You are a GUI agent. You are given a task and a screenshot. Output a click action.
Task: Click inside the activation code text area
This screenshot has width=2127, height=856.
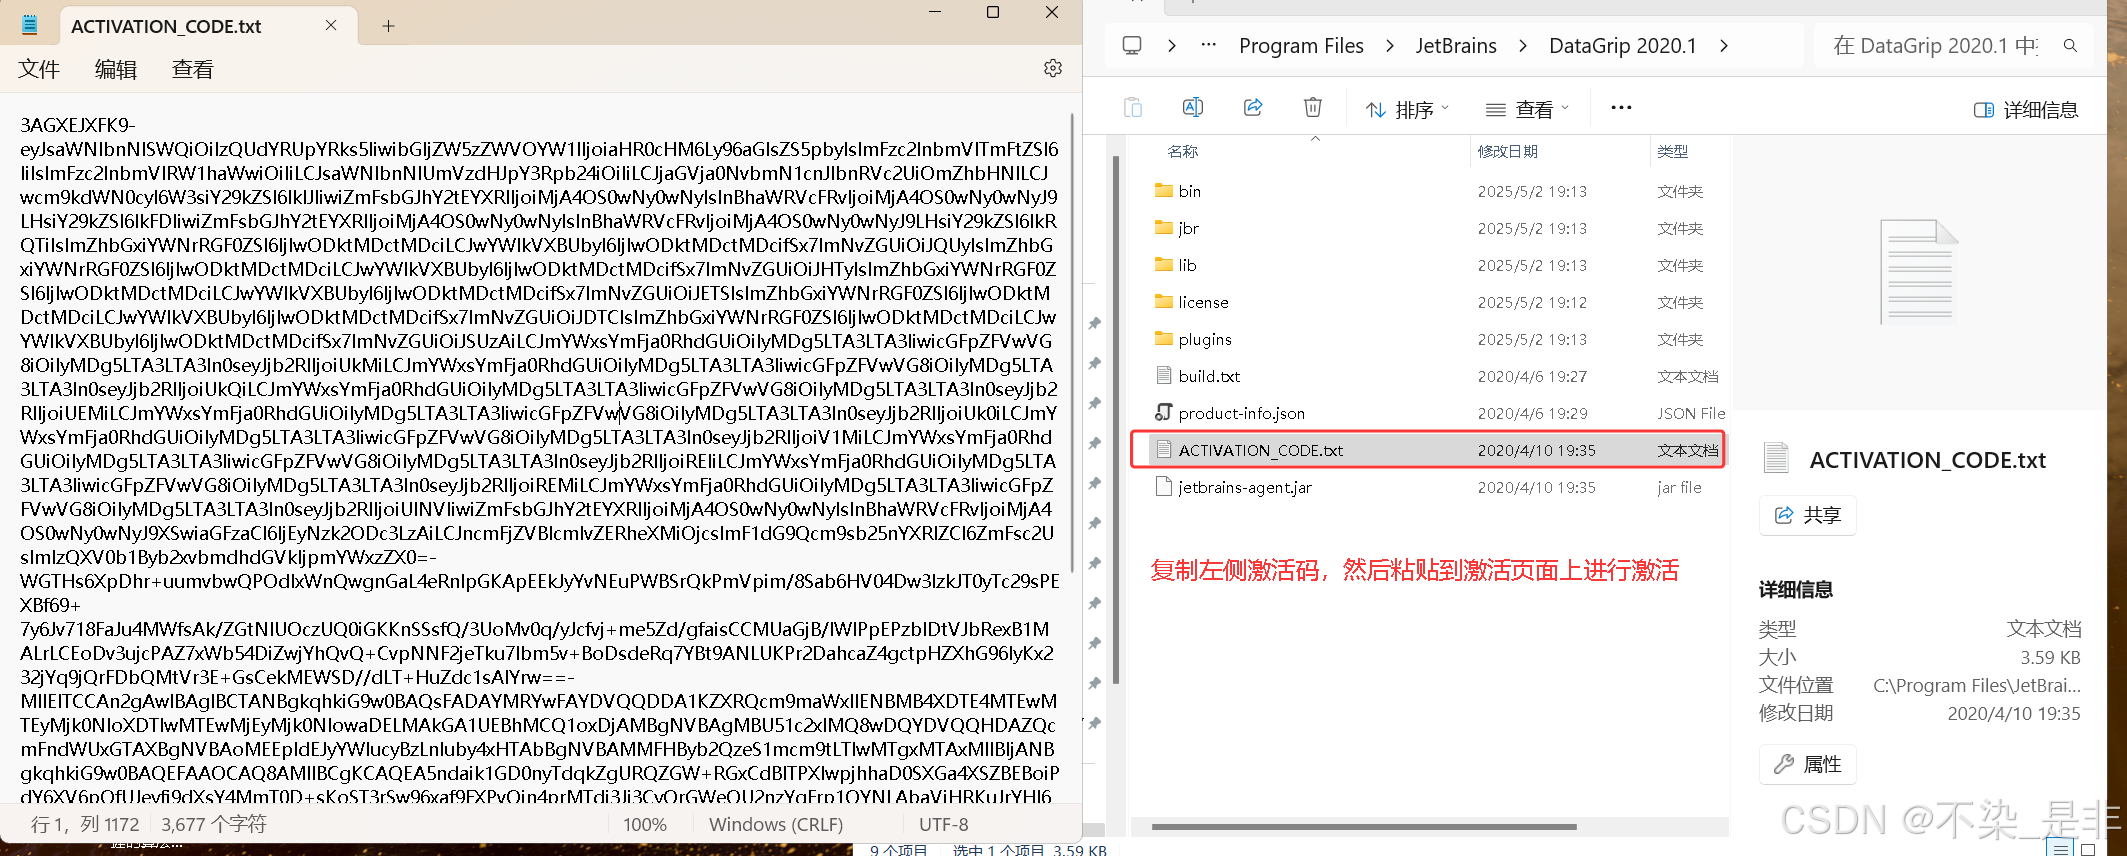pyautogui.click(x=540, y=460)
